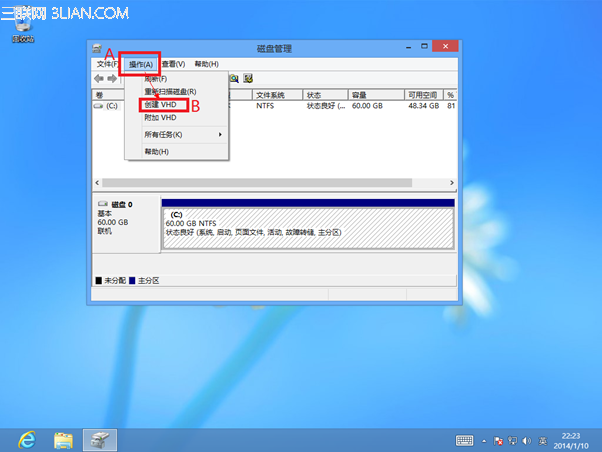Expand the 所有任务(K) submenu
The image size is (602, 452).
pyautogui.click(x=176, y=134)
